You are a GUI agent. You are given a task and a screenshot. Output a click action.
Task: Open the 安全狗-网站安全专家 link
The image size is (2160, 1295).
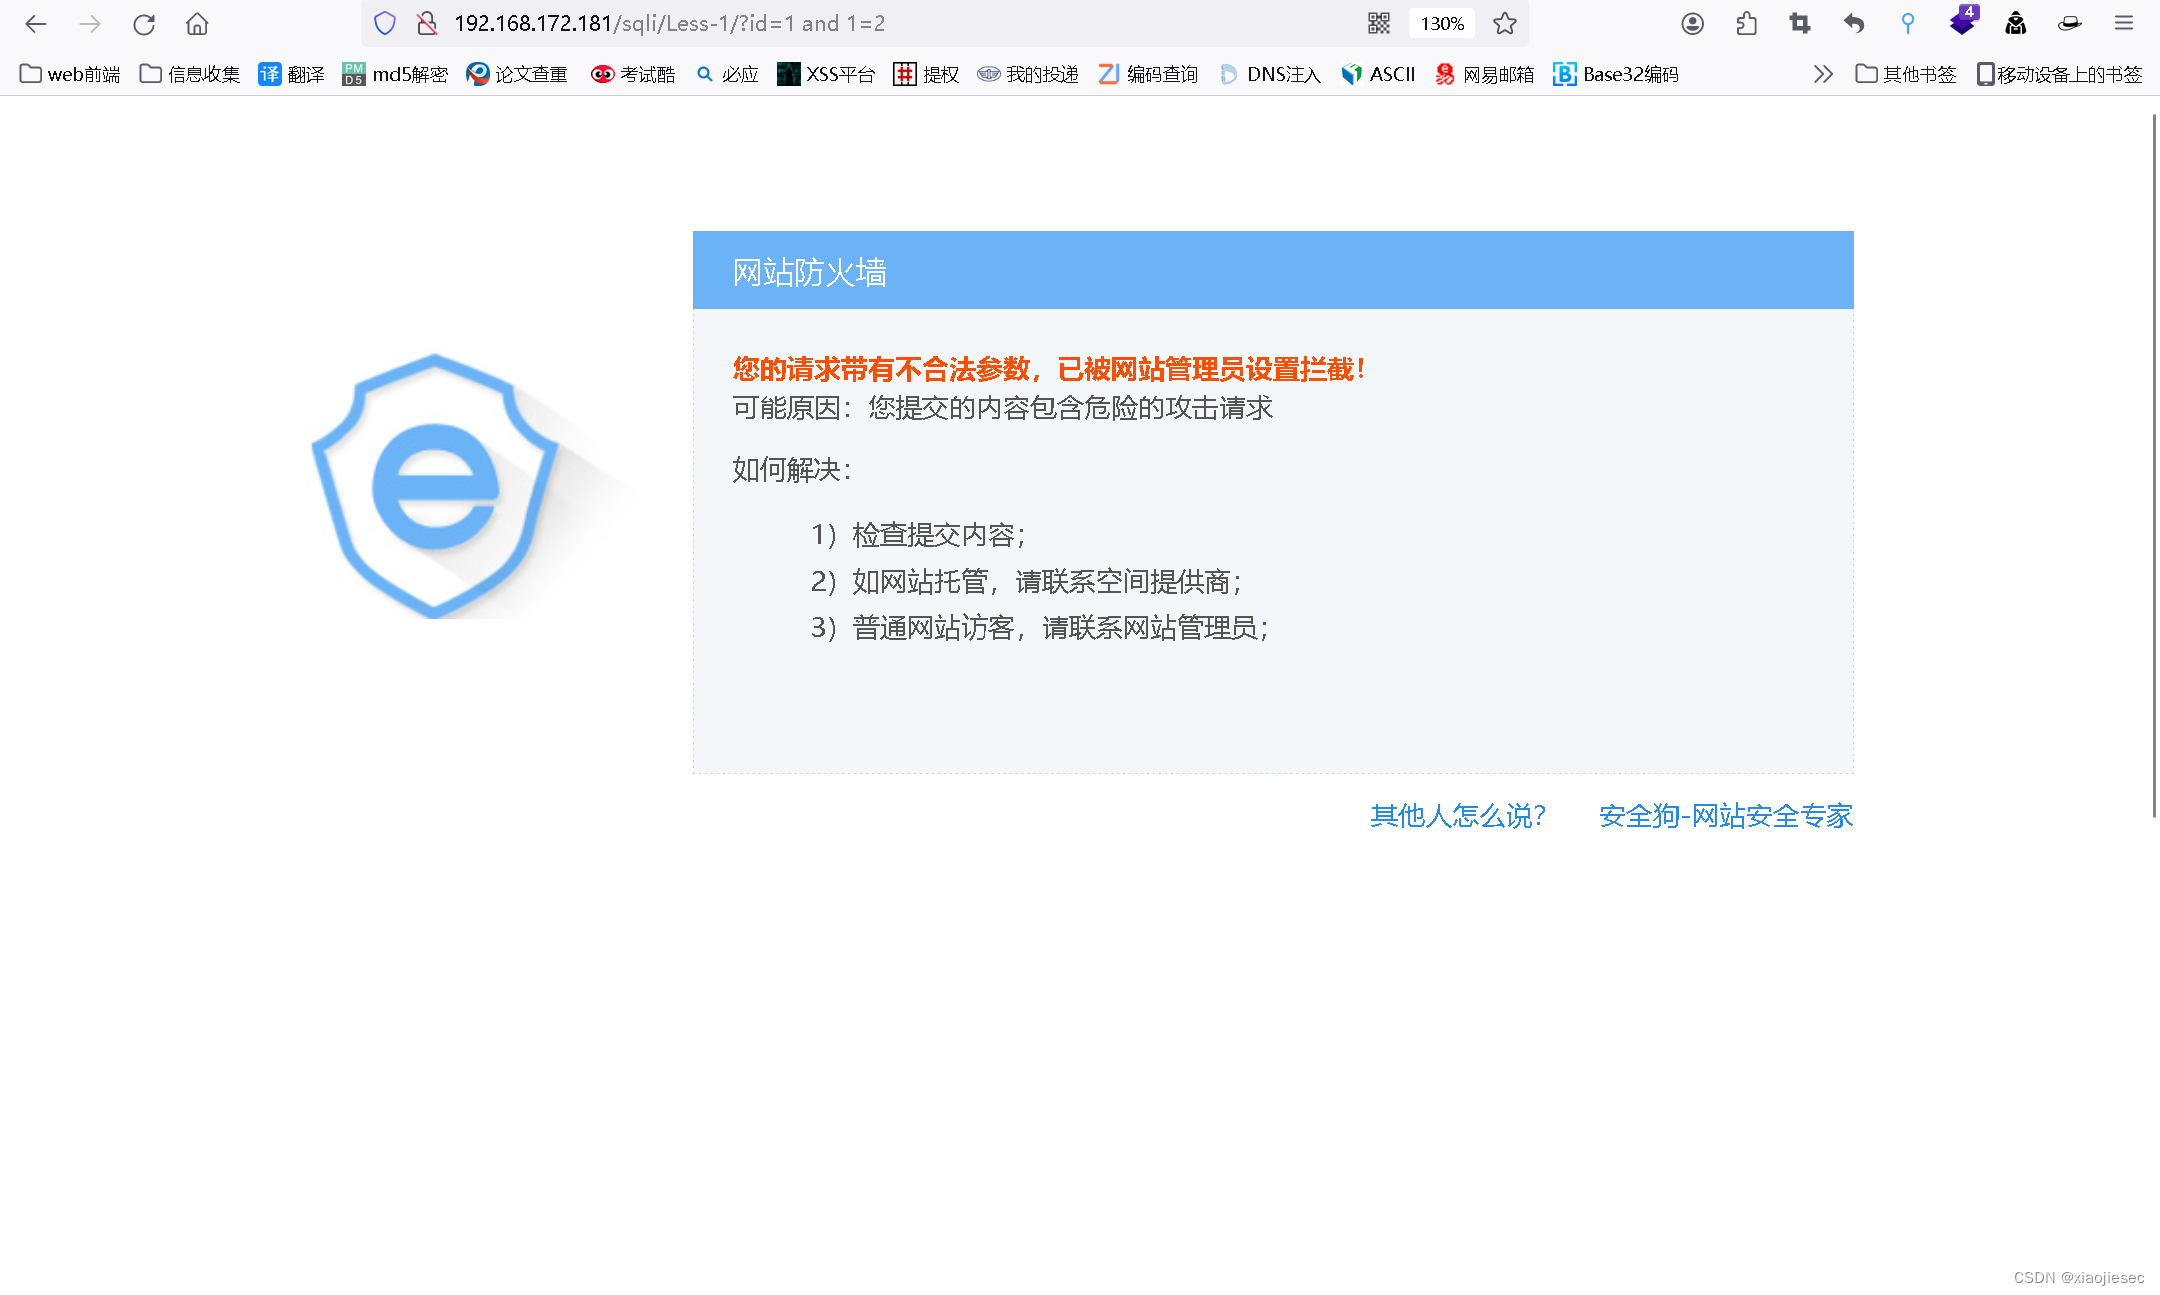click(x=1726, y=816)
